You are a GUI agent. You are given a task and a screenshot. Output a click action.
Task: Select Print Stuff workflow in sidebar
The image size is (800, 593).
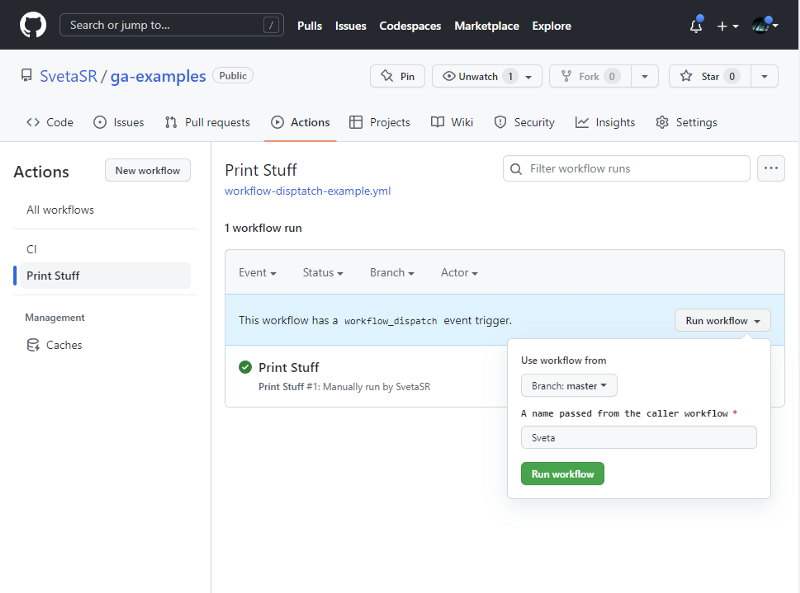(105, 276)
